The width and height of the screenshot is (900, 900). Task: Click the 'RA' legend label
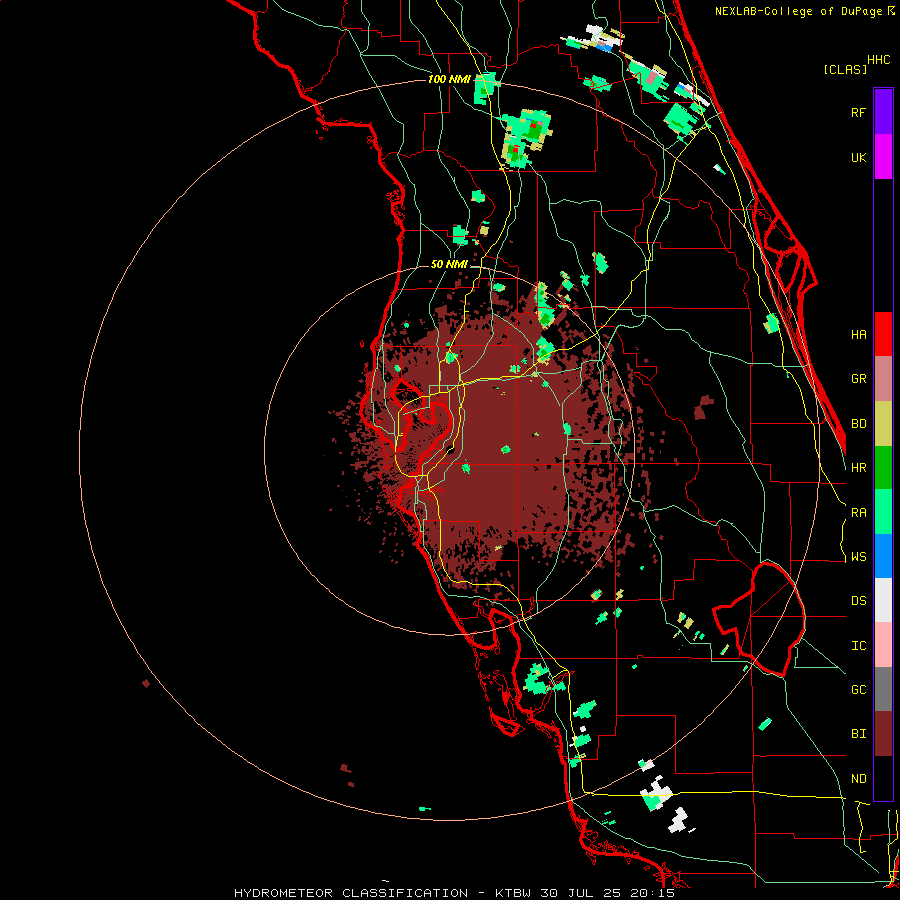[858, 513]
